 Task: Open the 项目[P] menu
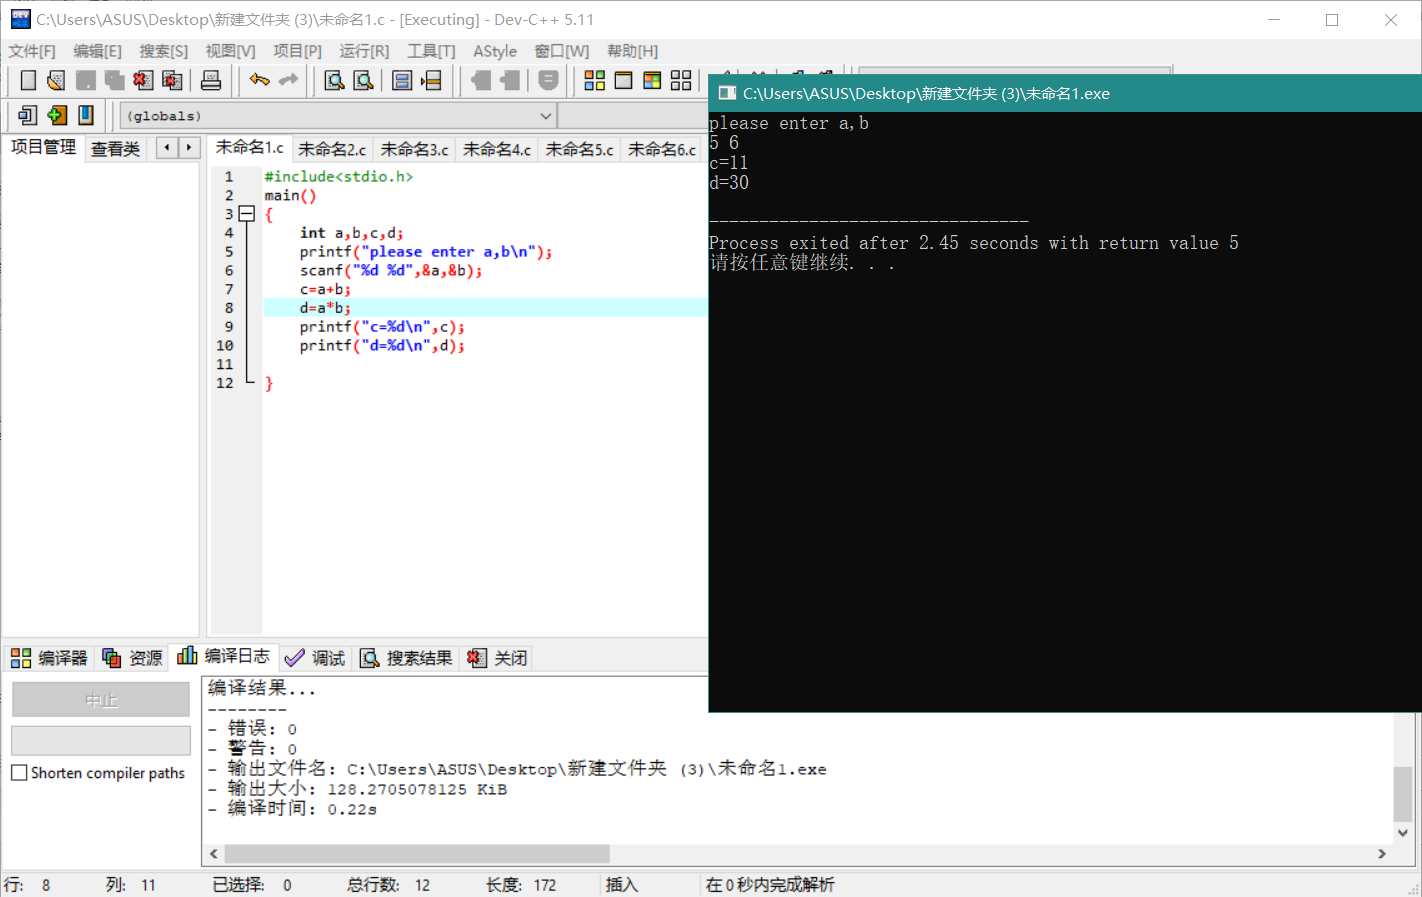(x=297, y=51)
